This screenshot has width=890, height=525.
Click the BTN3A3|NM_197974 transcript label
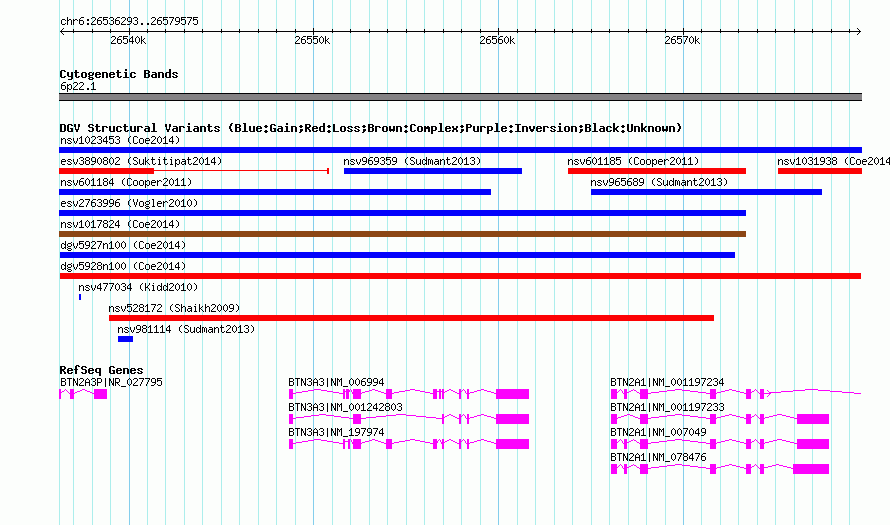[336, 432]
